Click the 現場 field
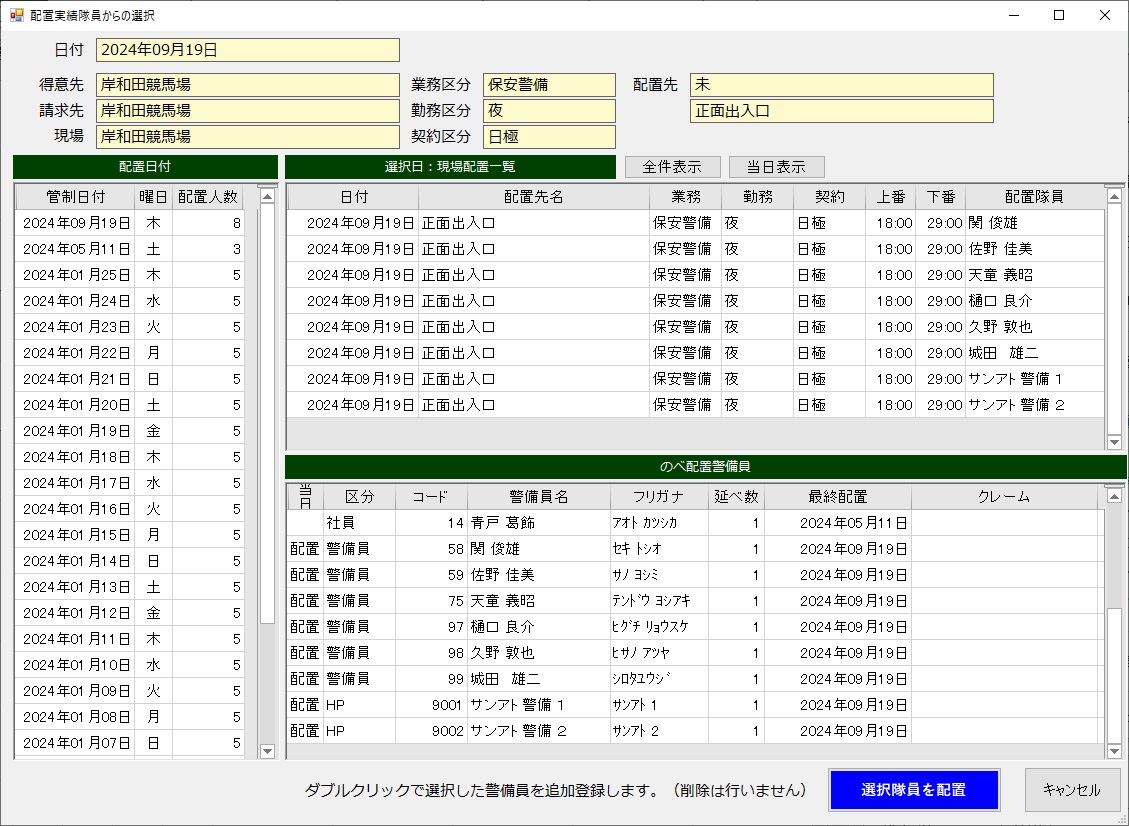The width and height of the screenshot is (1129, 826). point(248,137)
